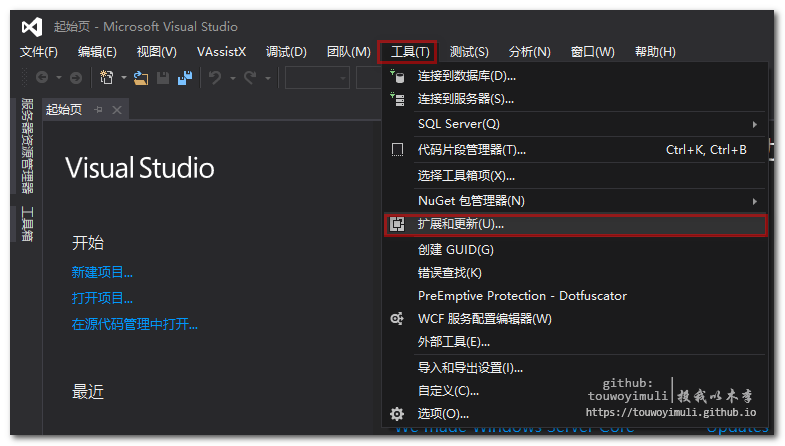This screenshot has height=446, width=785.
Task: Expand the NuGet 包管理器 submenu arrow
Action: pos(754,201)
